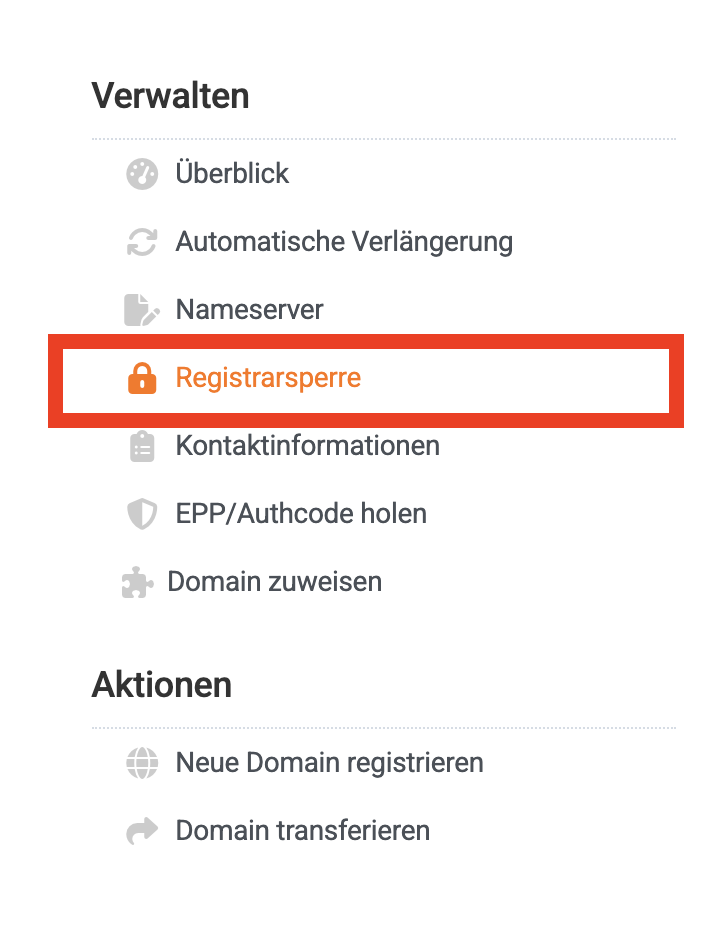Click the Aktionen section heading
This screenshot has width=720, height=936.
162,685
